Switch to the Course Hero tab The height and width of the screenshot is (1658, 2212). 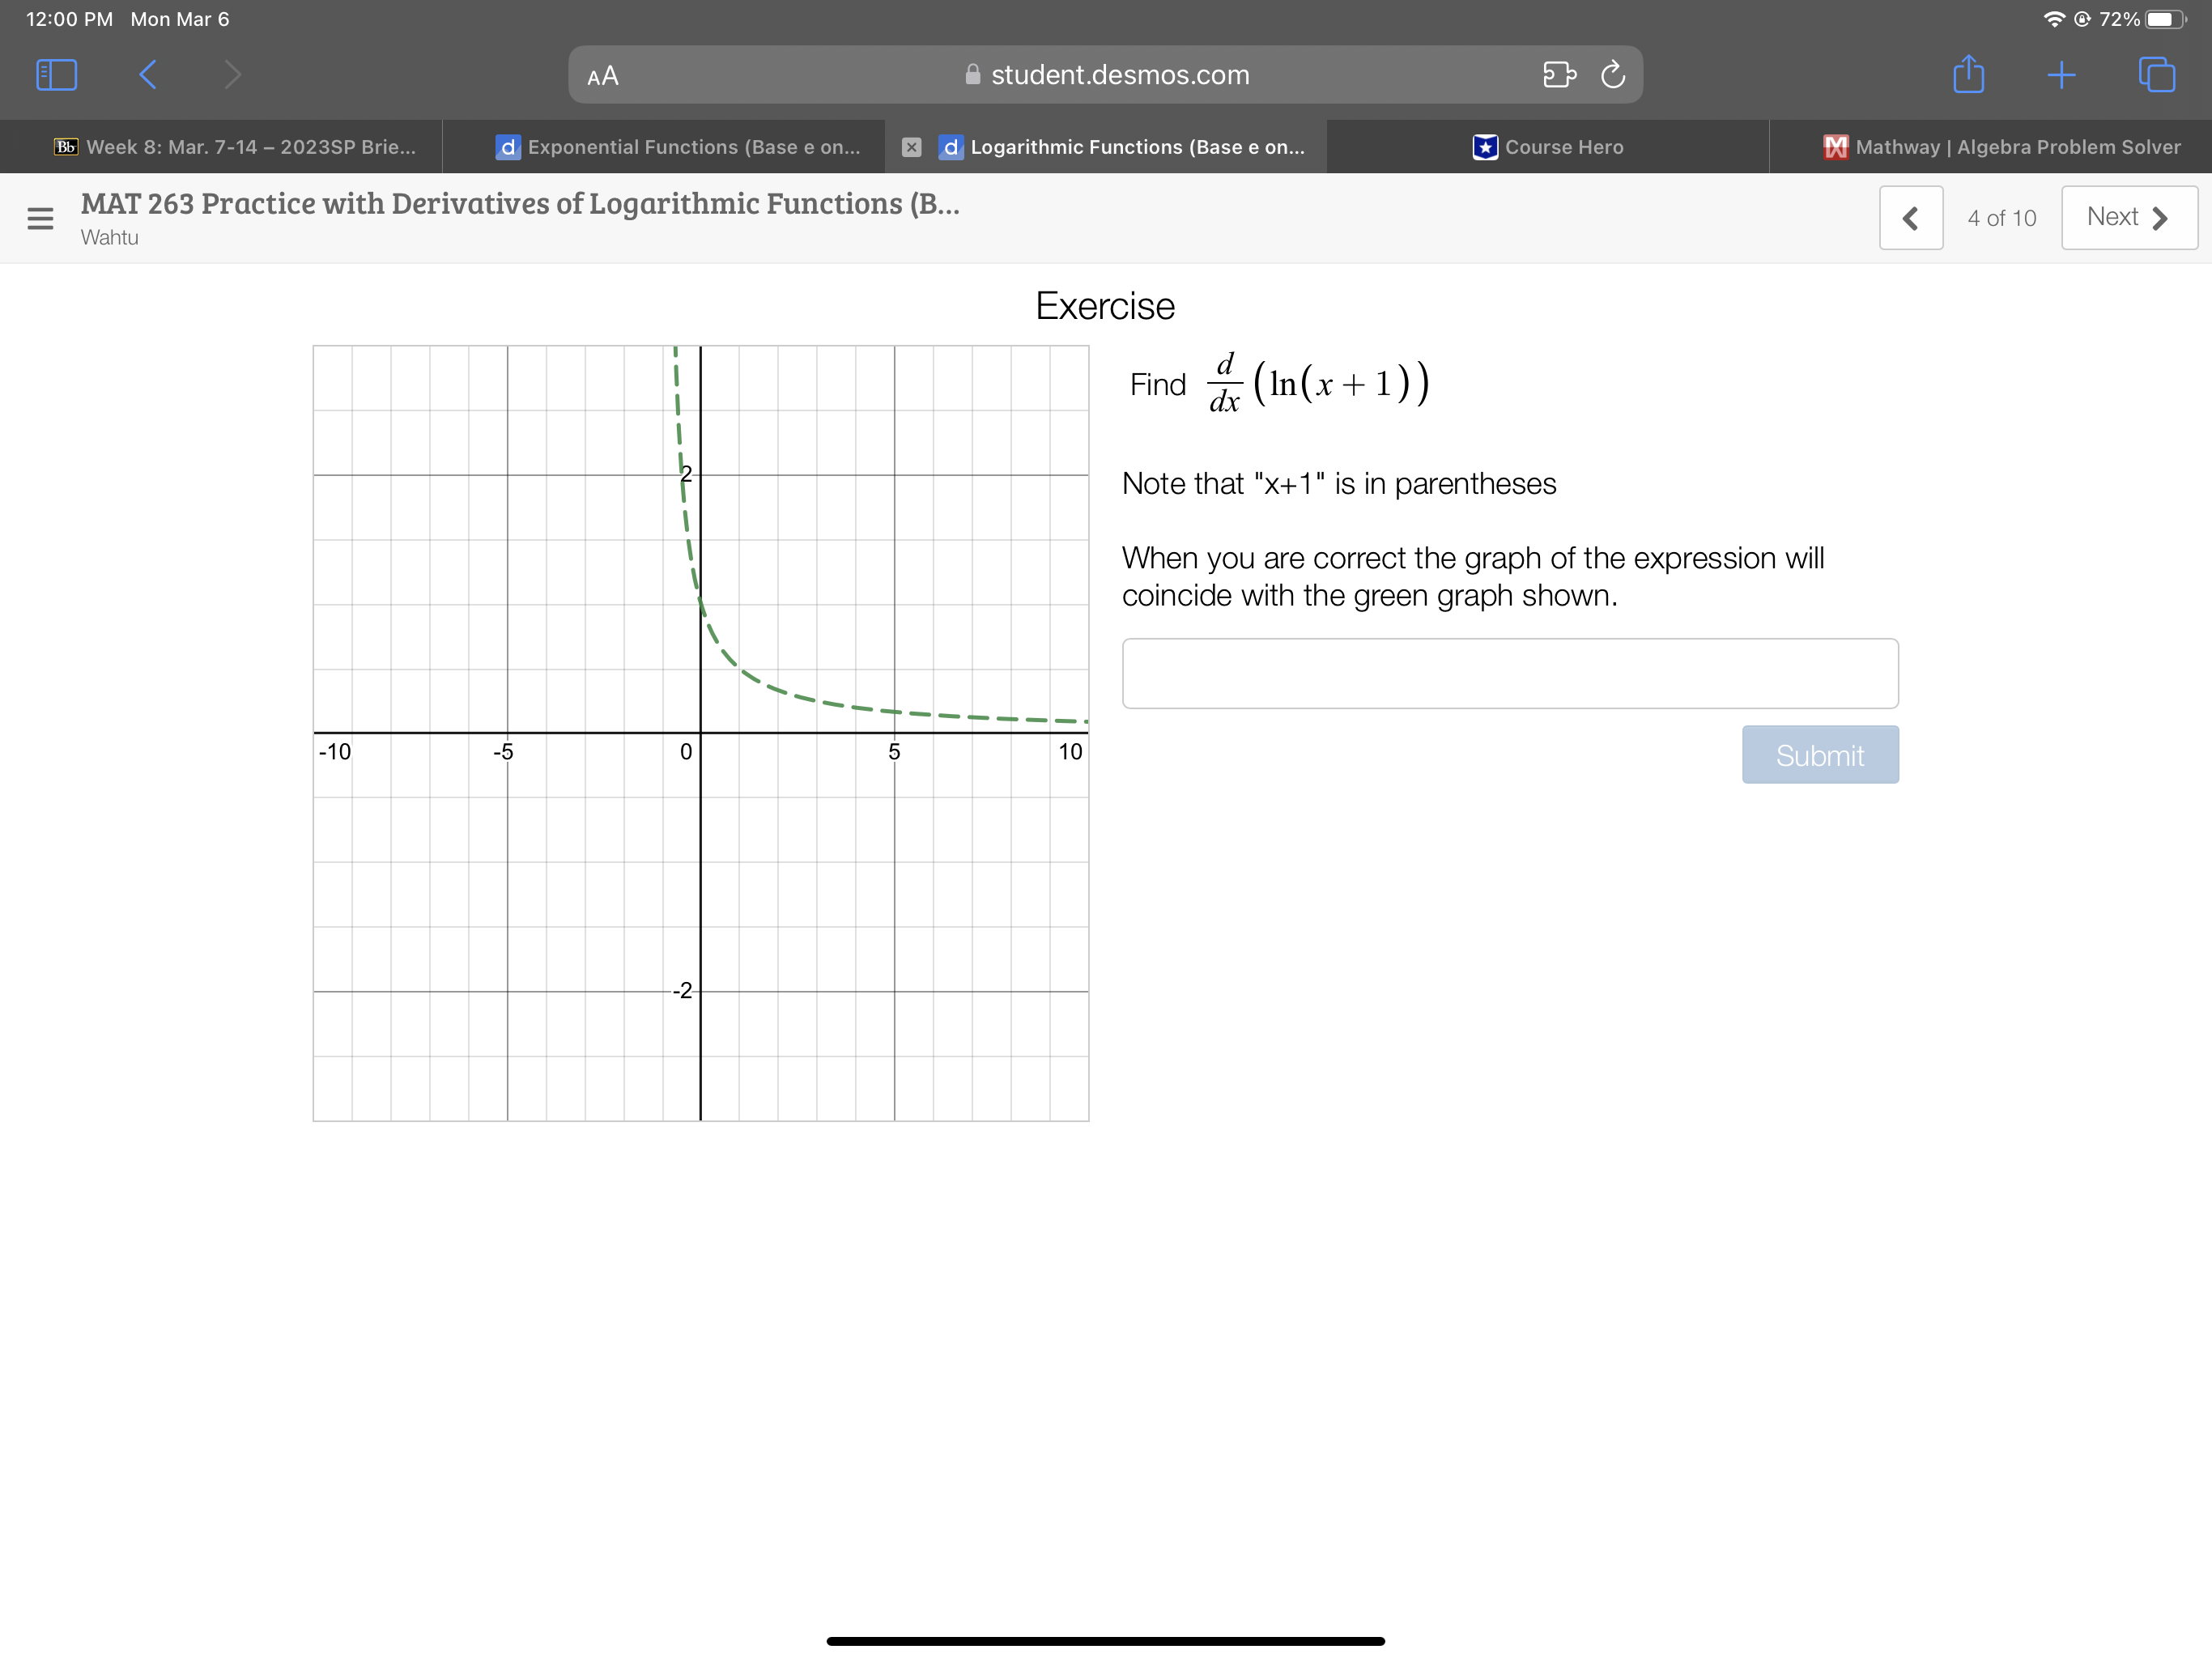click(x=1548, y=146)
